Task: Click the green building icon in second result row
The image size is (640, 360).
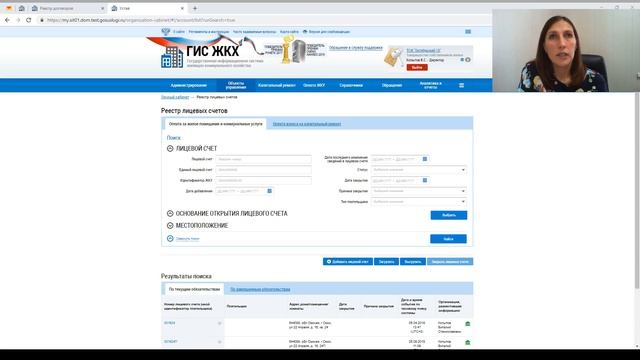Action: [468, 342]
